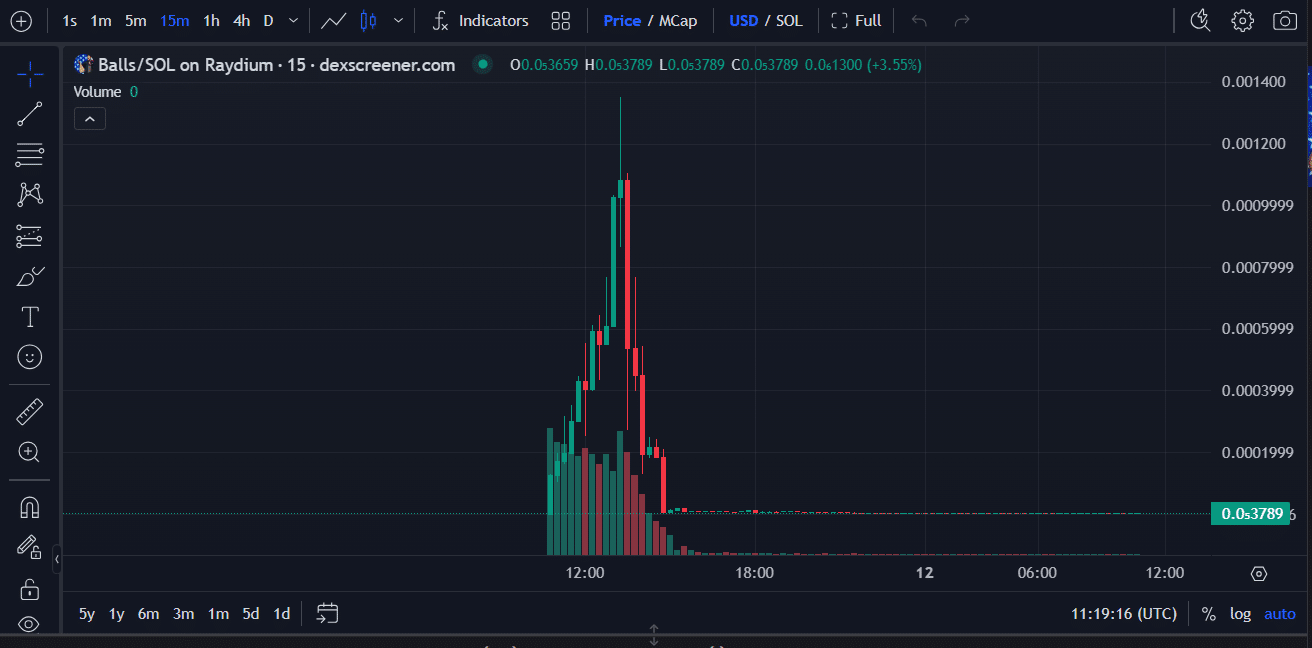Screen dimensions: 1312x648
Task: Open the Indicators dialog
Action: [x=481, y=20]
